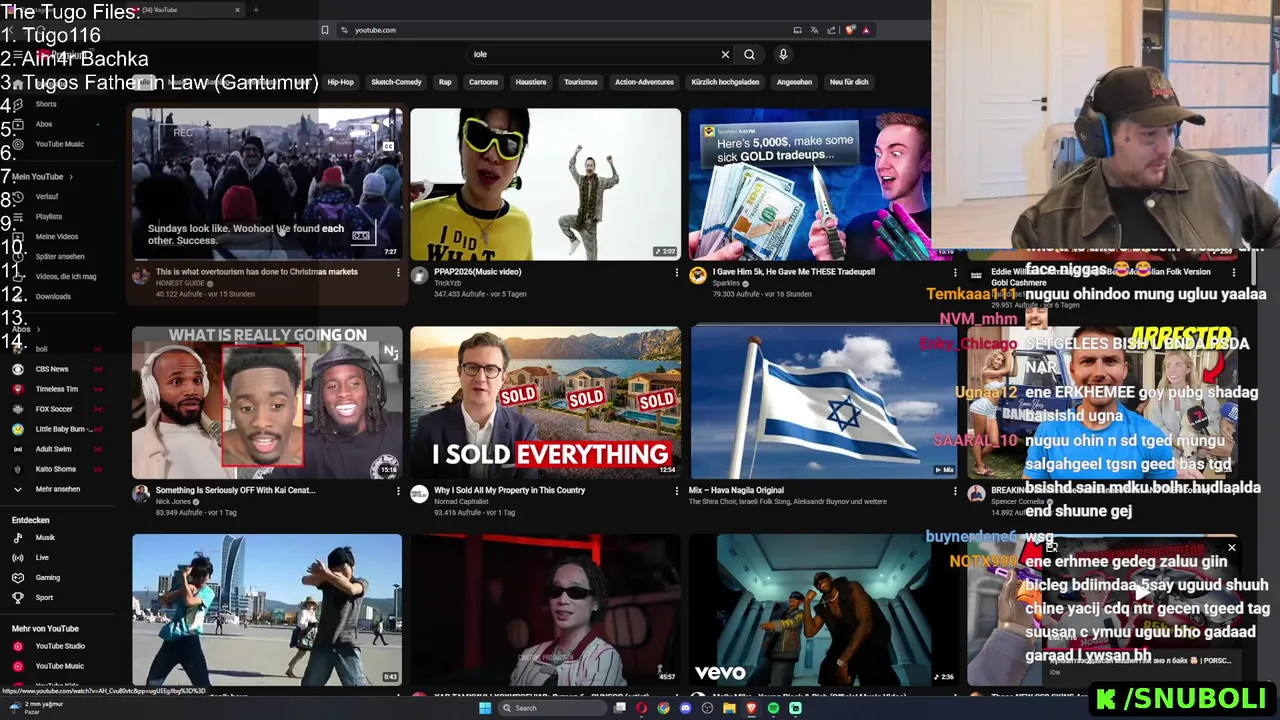Play the Israeli flag mix thumbnail

pyautogui.click(x=823, y=402)
